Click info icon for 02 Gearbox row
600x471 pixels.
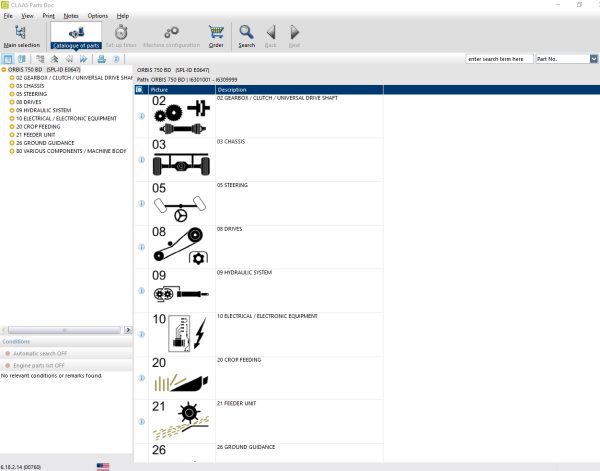click(142, 116)
